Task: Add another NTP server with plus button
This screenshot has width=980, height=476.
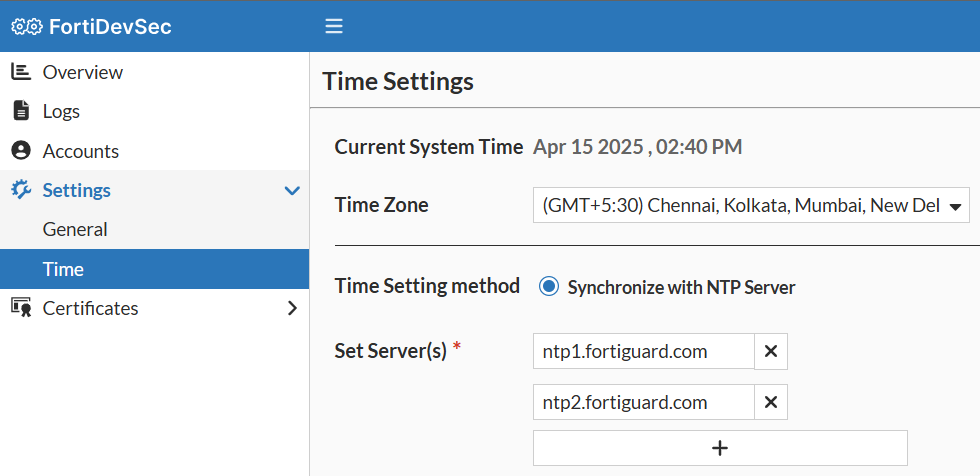Action: pyautogui.click(x=720, y=448)
